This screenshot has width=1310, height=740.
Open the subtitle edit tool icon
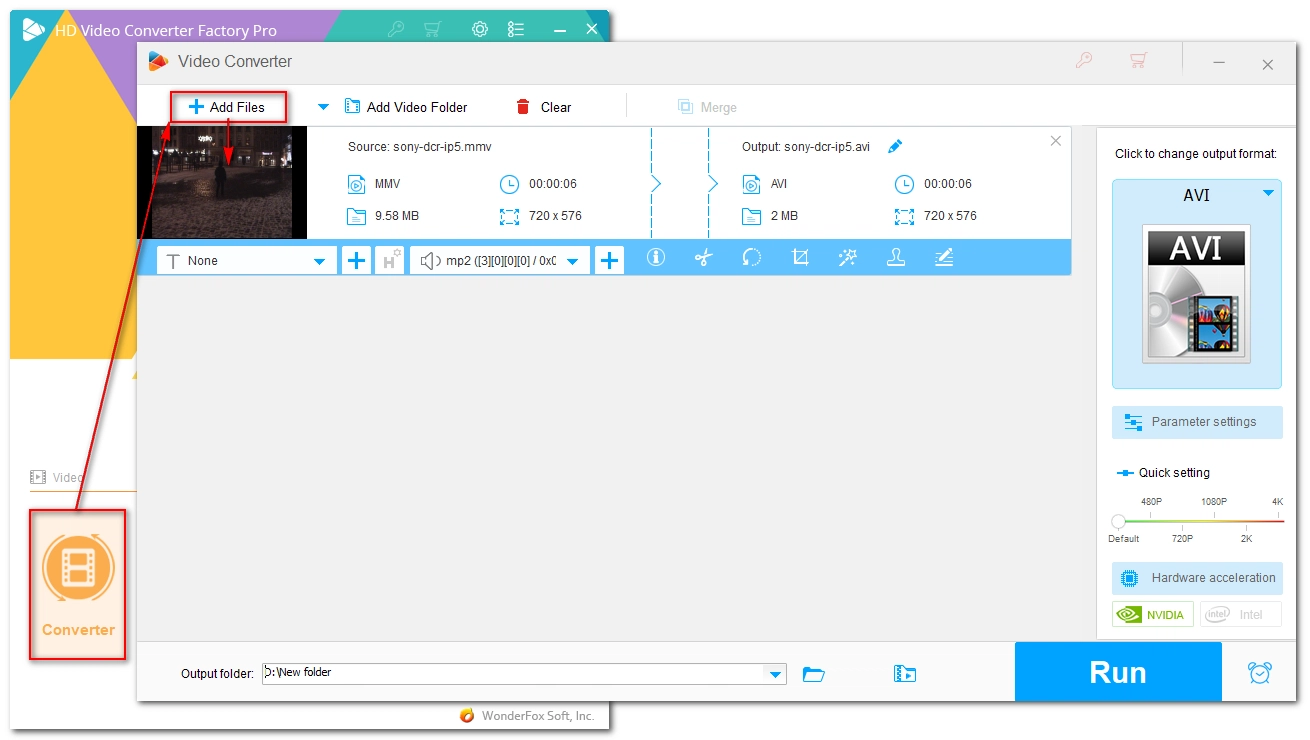coord(944,258)
